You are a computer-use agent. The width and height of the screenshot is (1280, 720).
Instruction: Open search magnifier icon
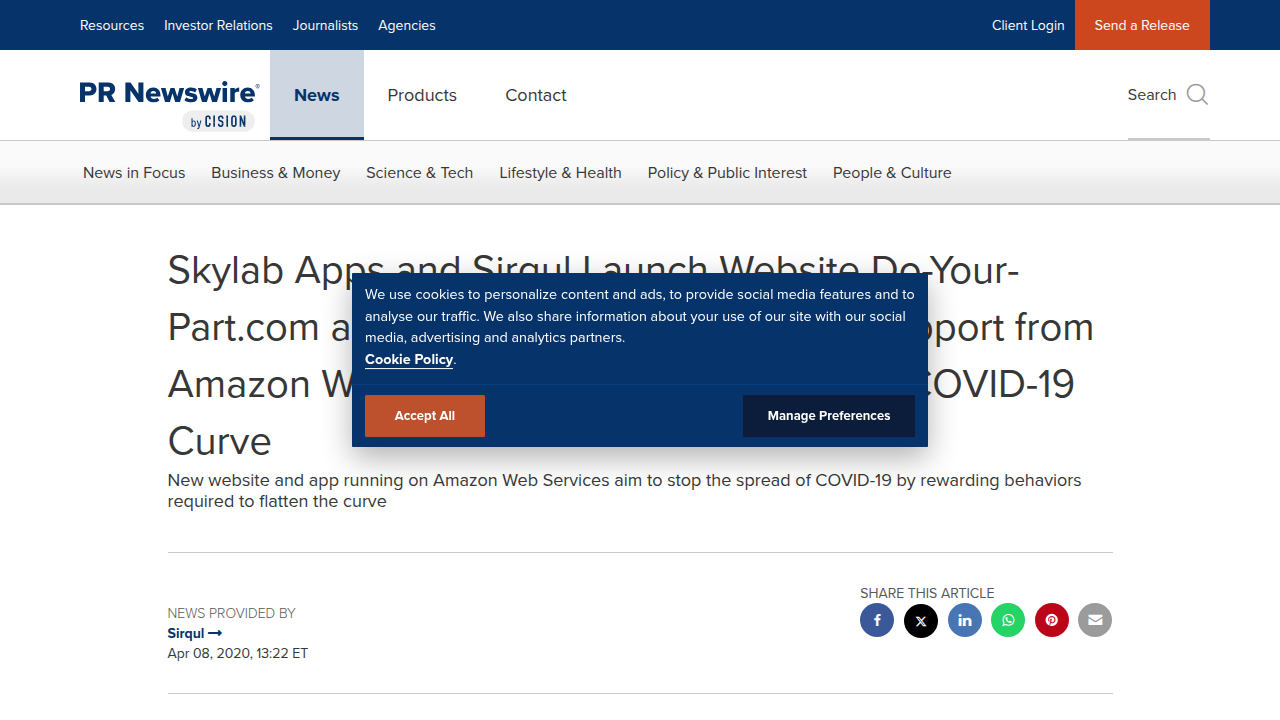(1197, 95)
